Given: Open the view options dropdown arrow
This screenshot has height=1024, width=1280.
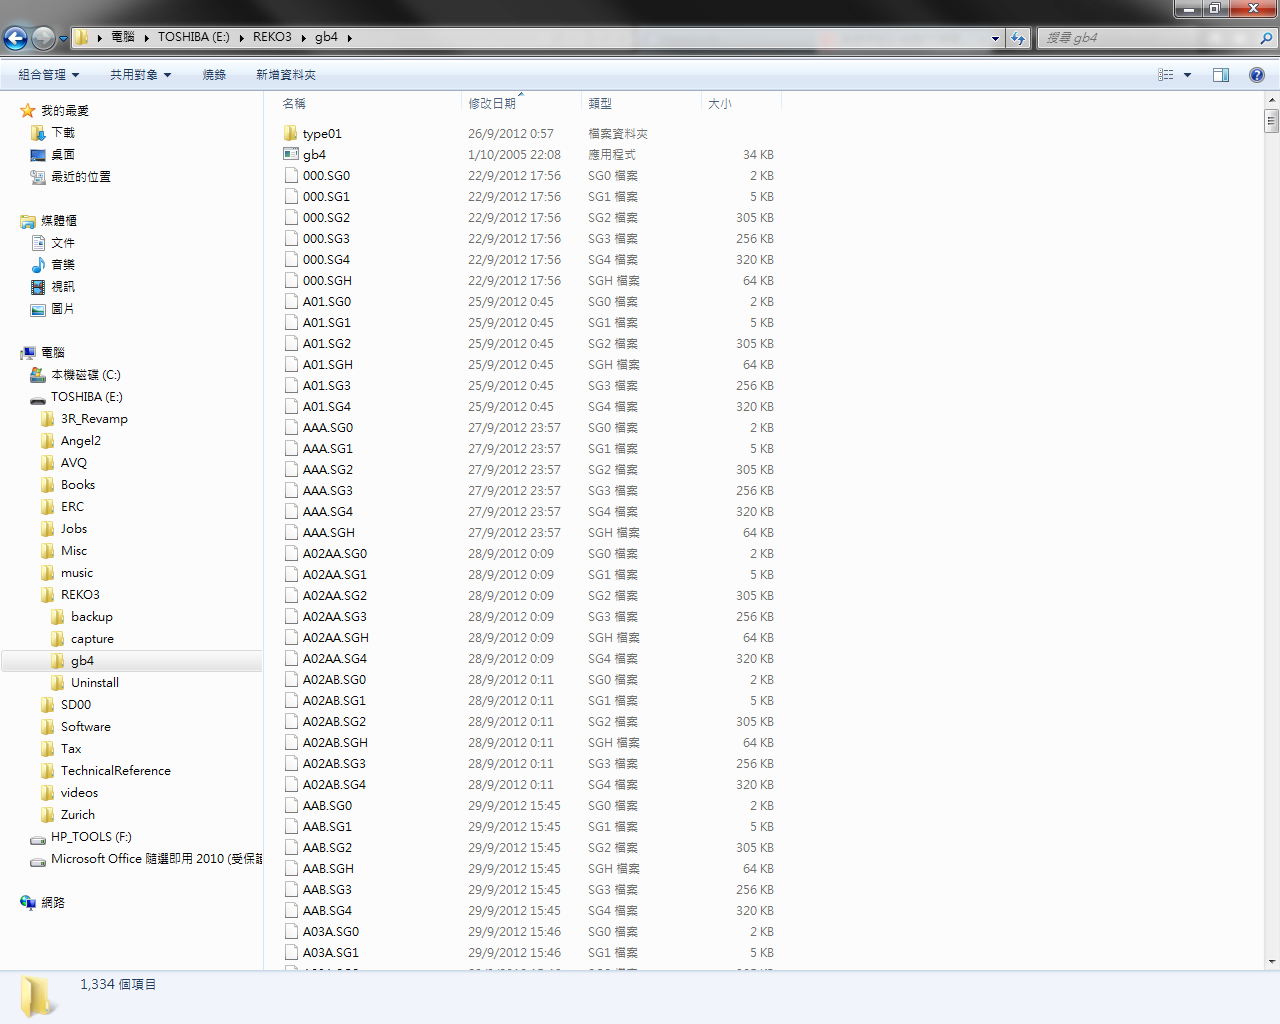Looking at the screenshot, I should 1188,75.
